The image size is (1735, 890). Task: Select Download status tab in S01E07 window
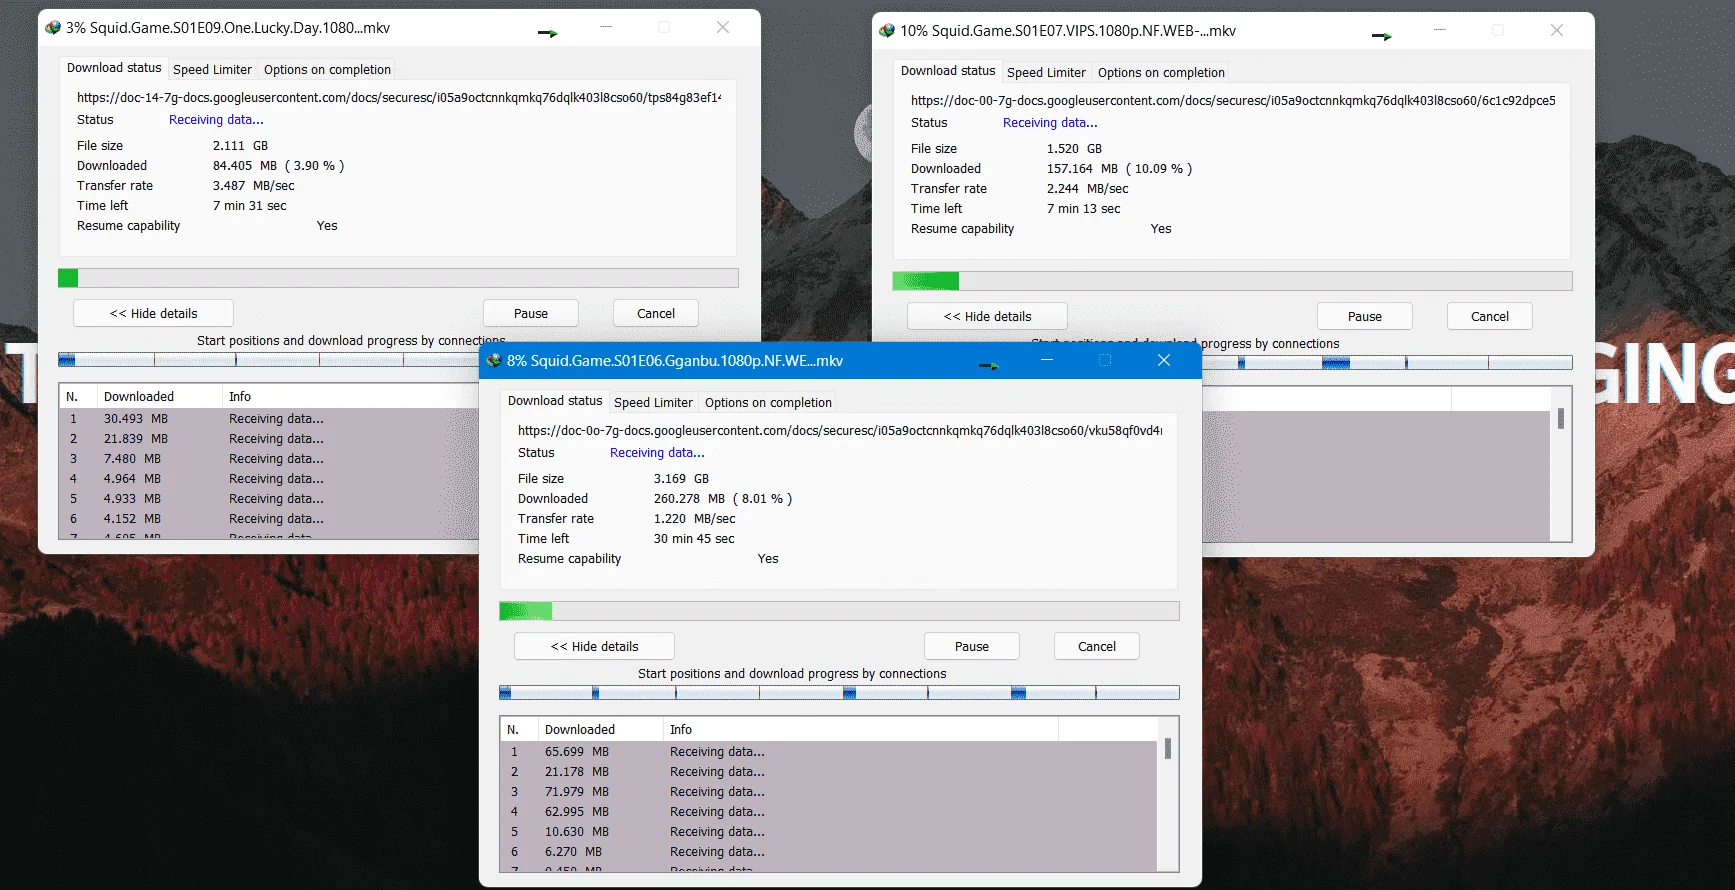coord(948,70)
